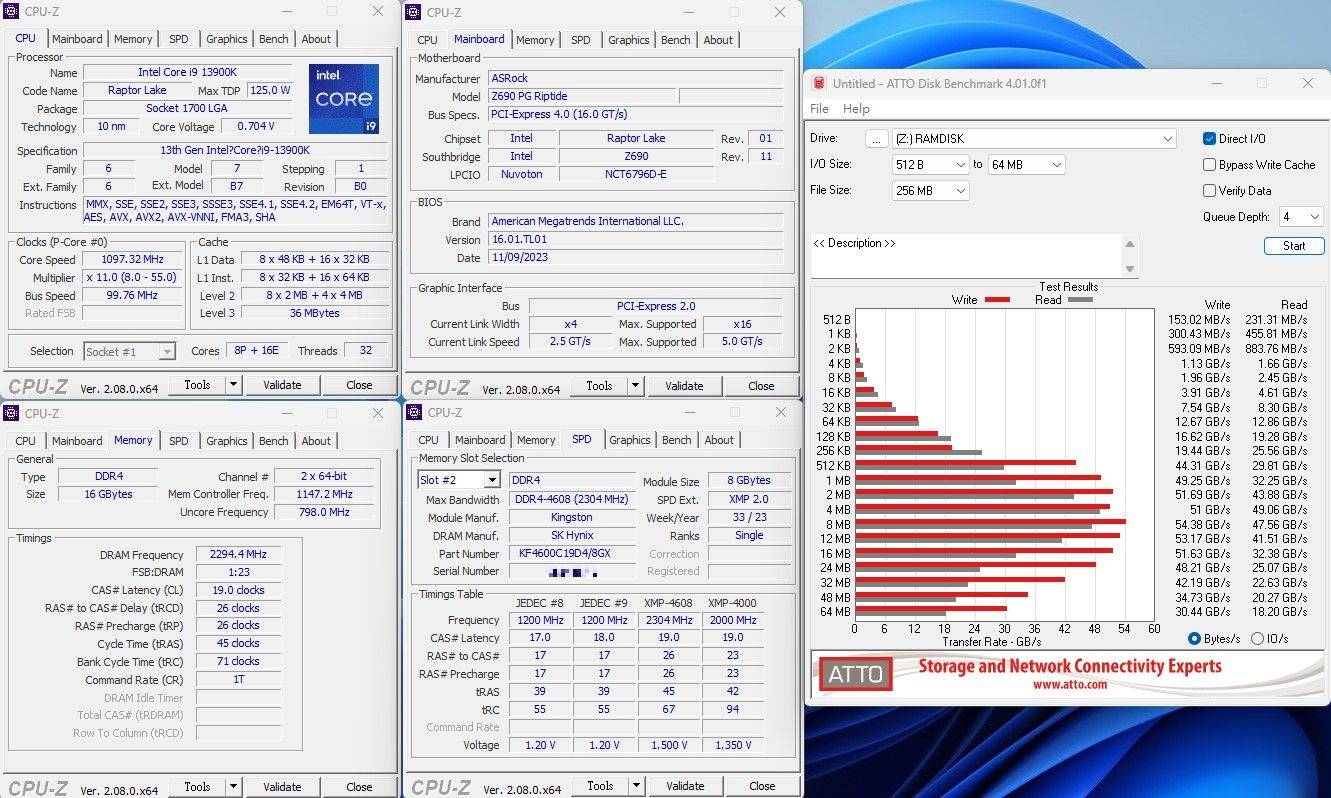The height and width of the screenshot is (798, 1331).
Task: Open the SPD tab in the CPU window
Action: pyautogui.click(x=178, y=39)
